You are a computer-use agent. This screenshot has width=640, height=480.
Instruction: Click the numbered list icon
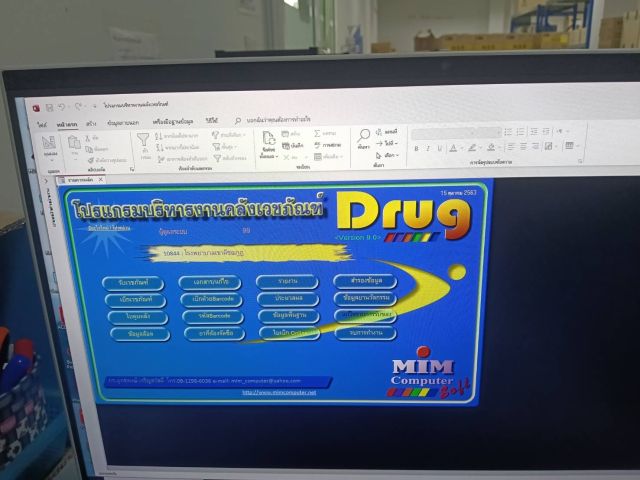click(x=520, y=131)
